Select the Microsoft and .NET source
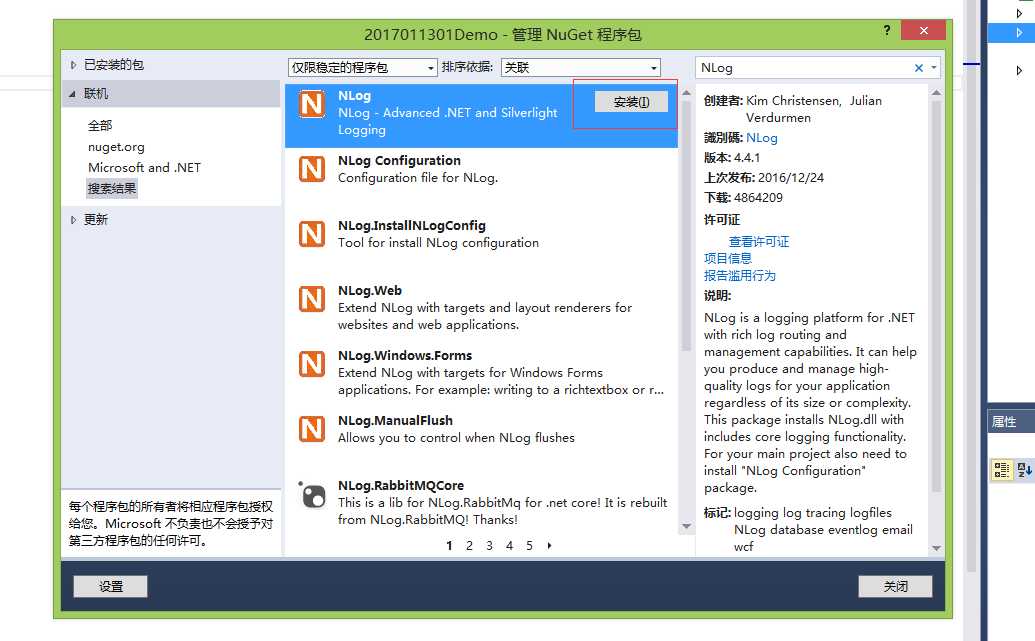 (144, 168)
